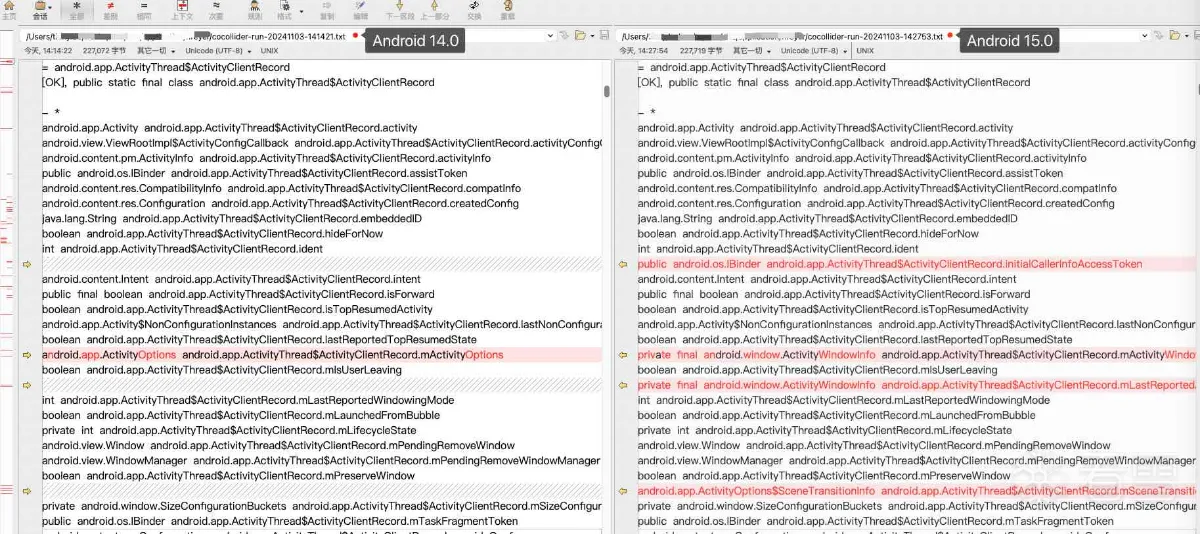Image resolution: width=1200 pixels, height=534 pixels.
Task: Open the left path history dropdown
Action: (x=551, y=36)
